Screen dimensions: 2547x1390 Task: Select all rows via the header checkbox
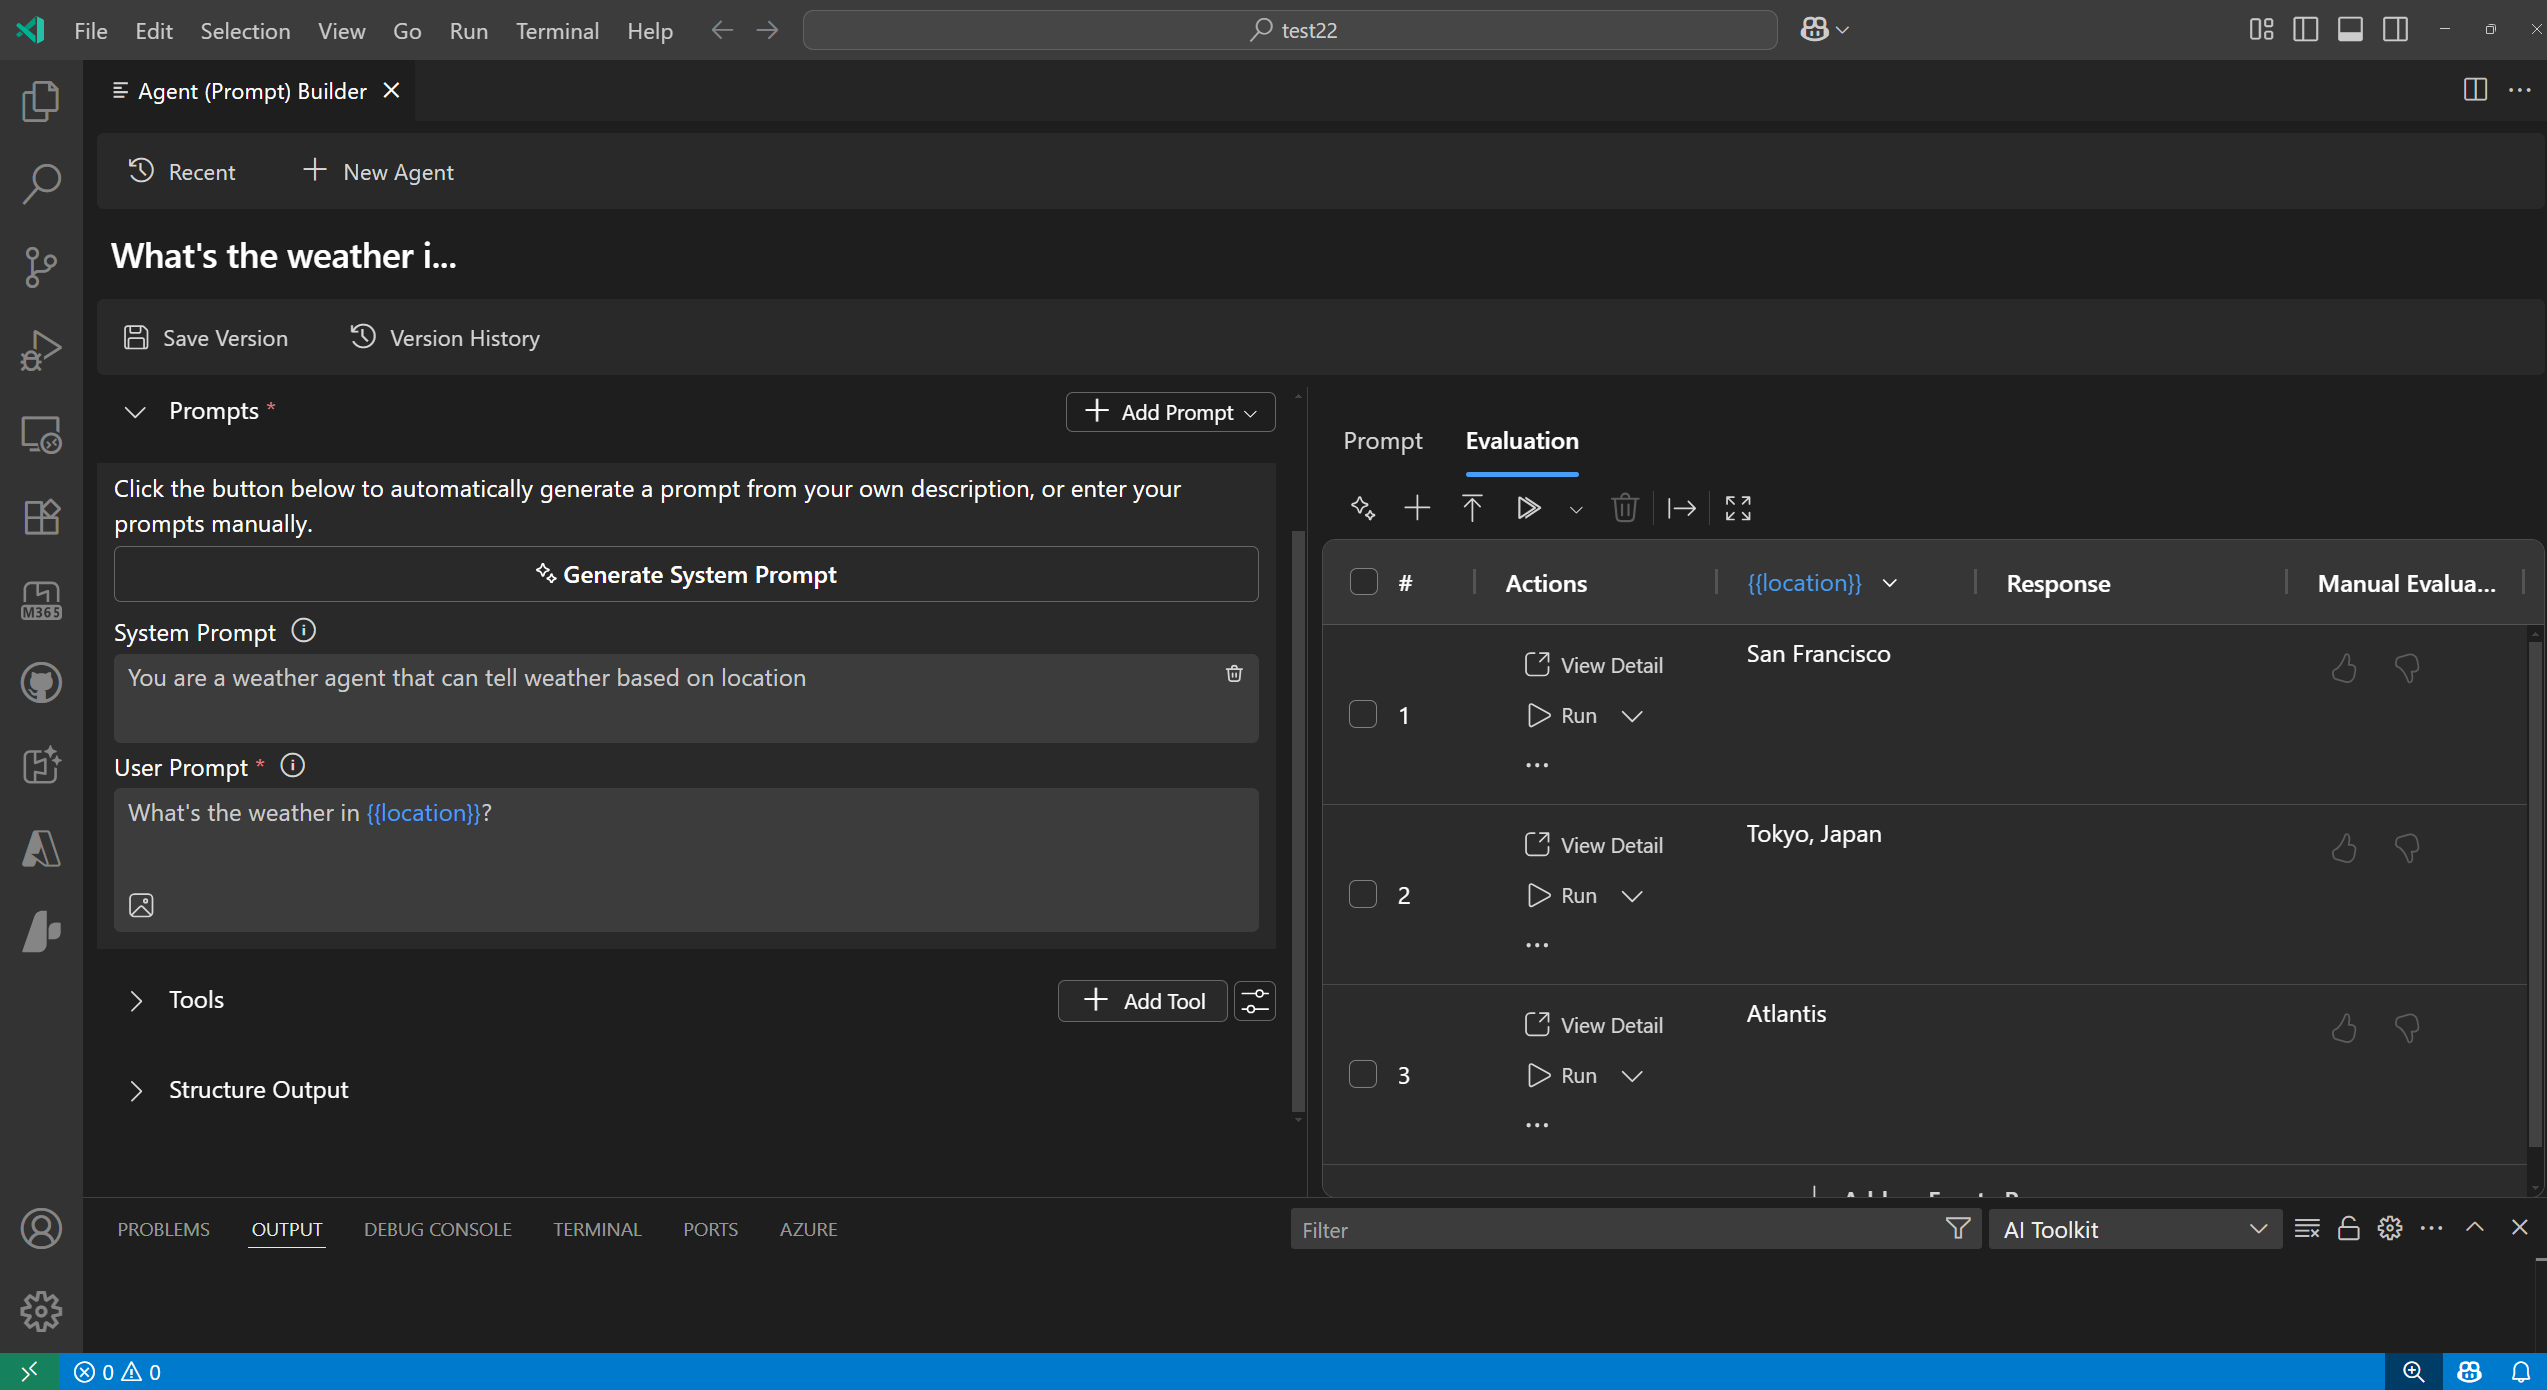point(1363,581)
